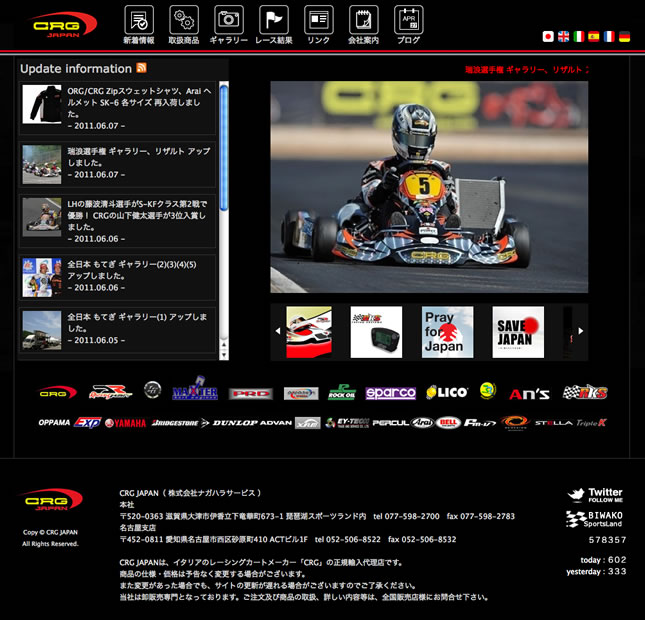Image resolution: width=645 pixels, height=620 pixels.
Task: Open the CRG Zip sweatshirt news dated 2011.06.07
Action: tap(118, 108)
